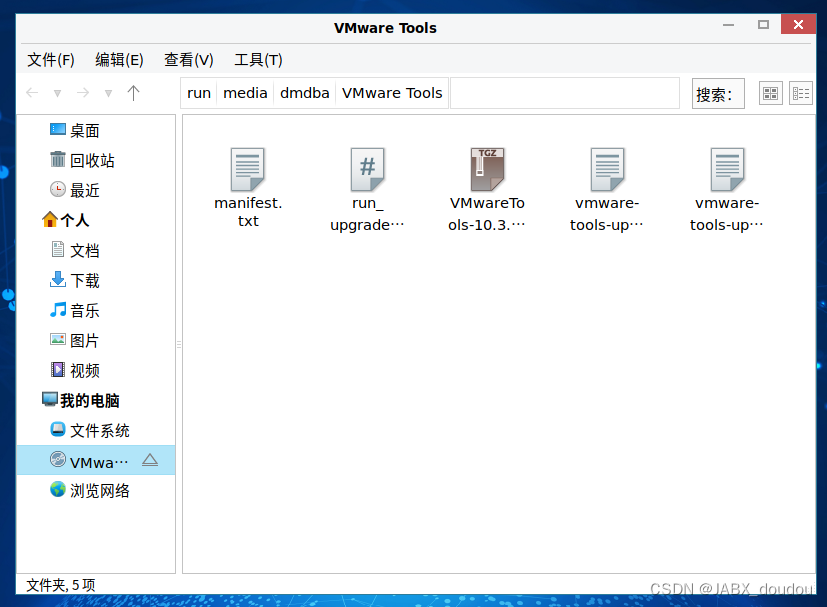Click the media breadcrumb segment
The width and height of the screenshot is (827, 607).
(x=245, y=93)
